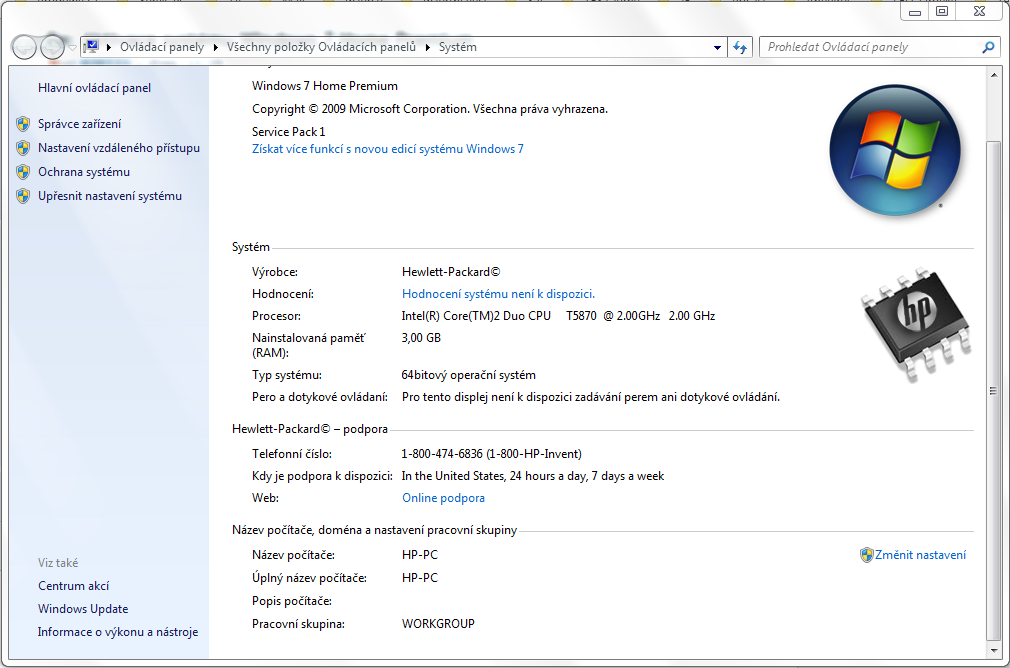Click the magnifier icon in search box
1010x668 pixels.
tap(988, 47)
